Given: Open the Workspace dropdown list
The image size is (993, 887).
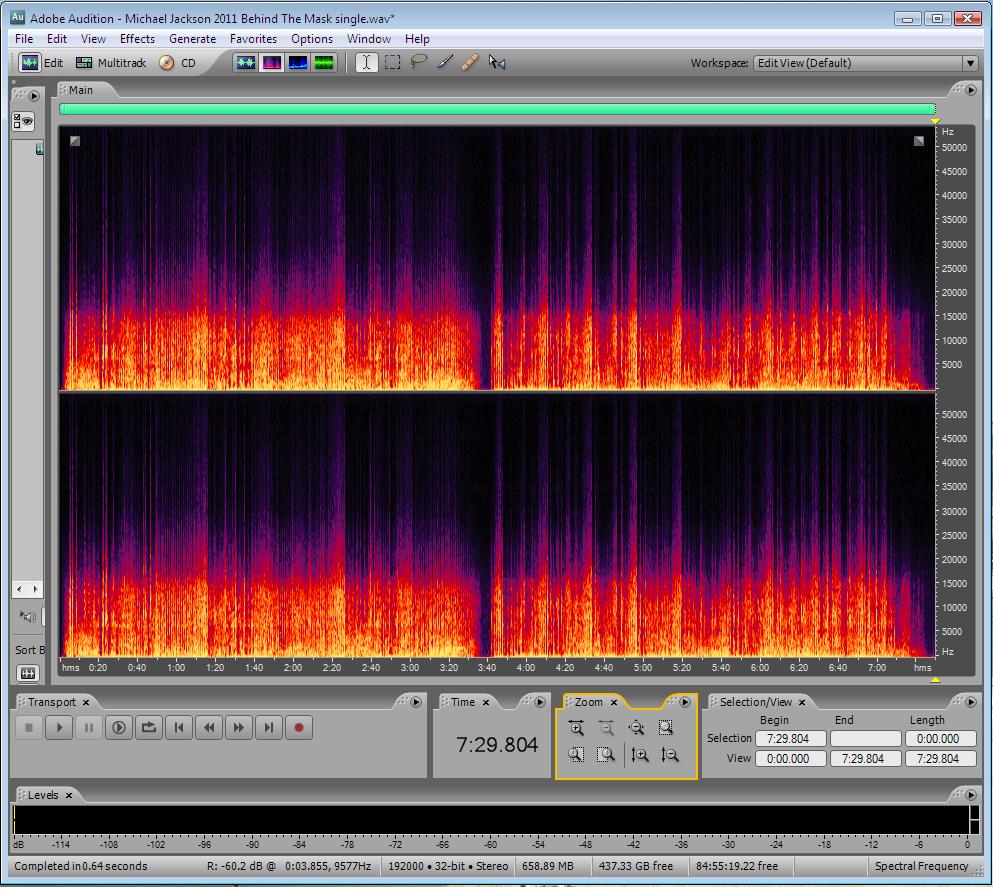Looking at the screenshot, I should point(969,63).
